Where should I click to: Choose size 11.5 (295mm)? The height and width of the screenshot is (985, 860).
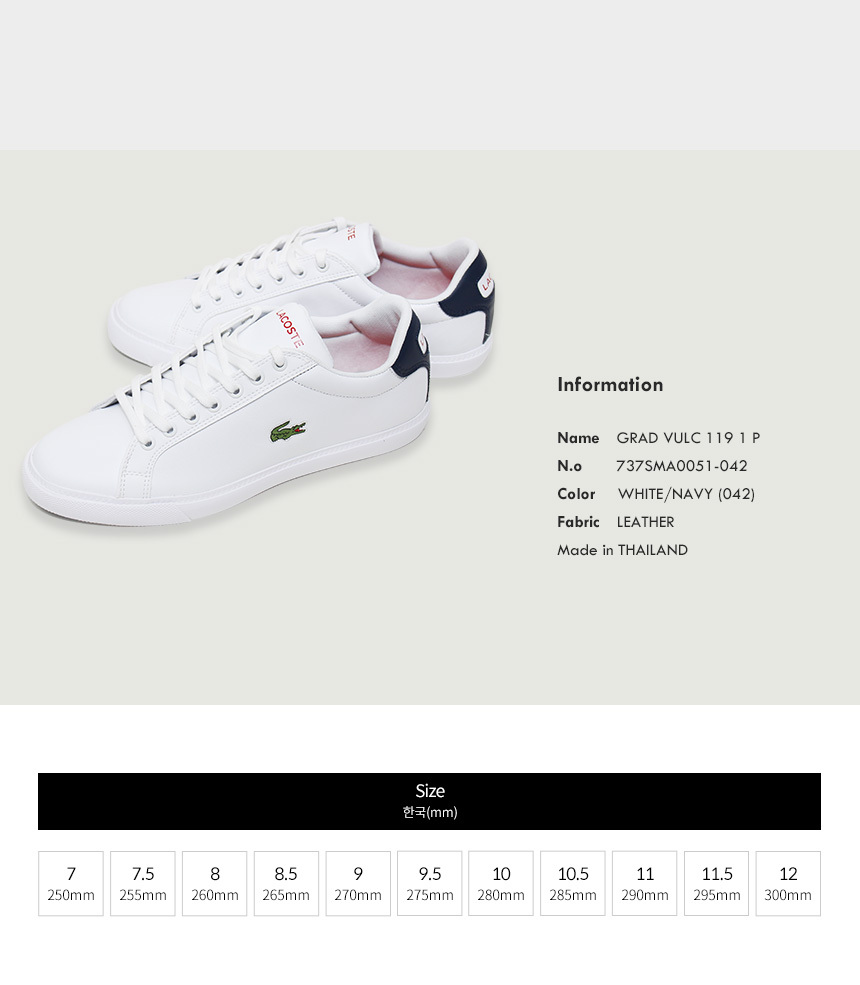pyautogui.click(x=716, y=883)
